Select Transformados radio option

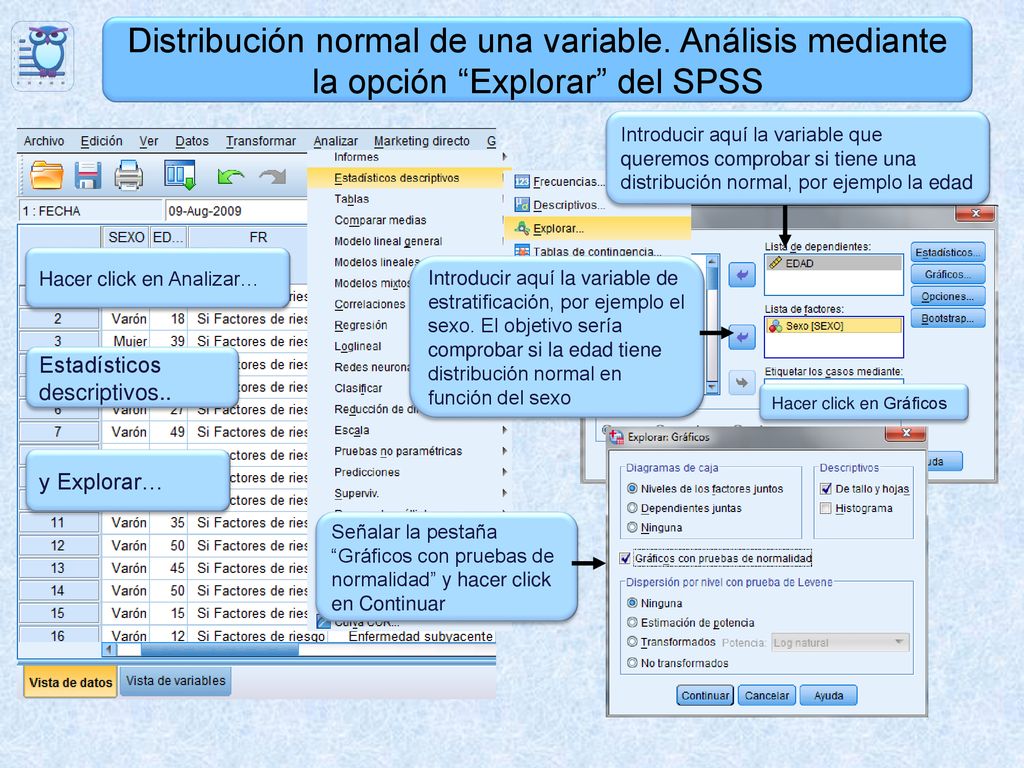pos(632,642)
